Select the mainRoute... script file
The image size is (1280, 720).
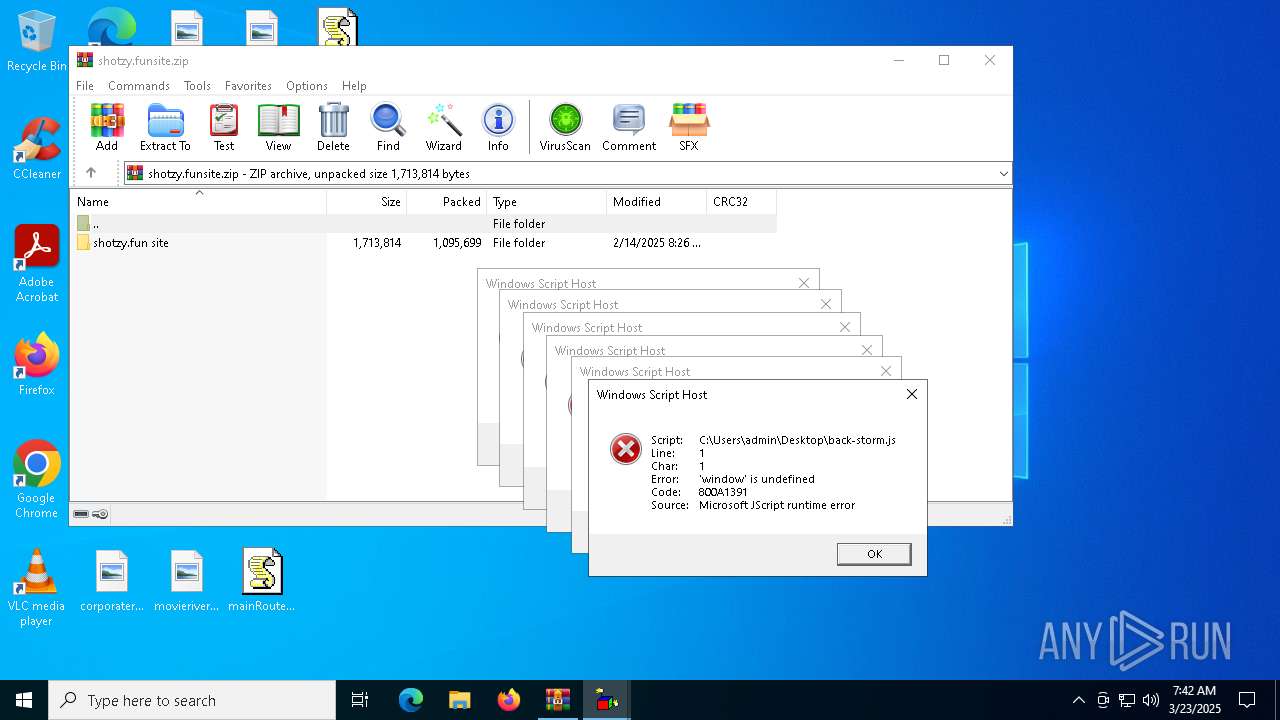coord(262,581)
